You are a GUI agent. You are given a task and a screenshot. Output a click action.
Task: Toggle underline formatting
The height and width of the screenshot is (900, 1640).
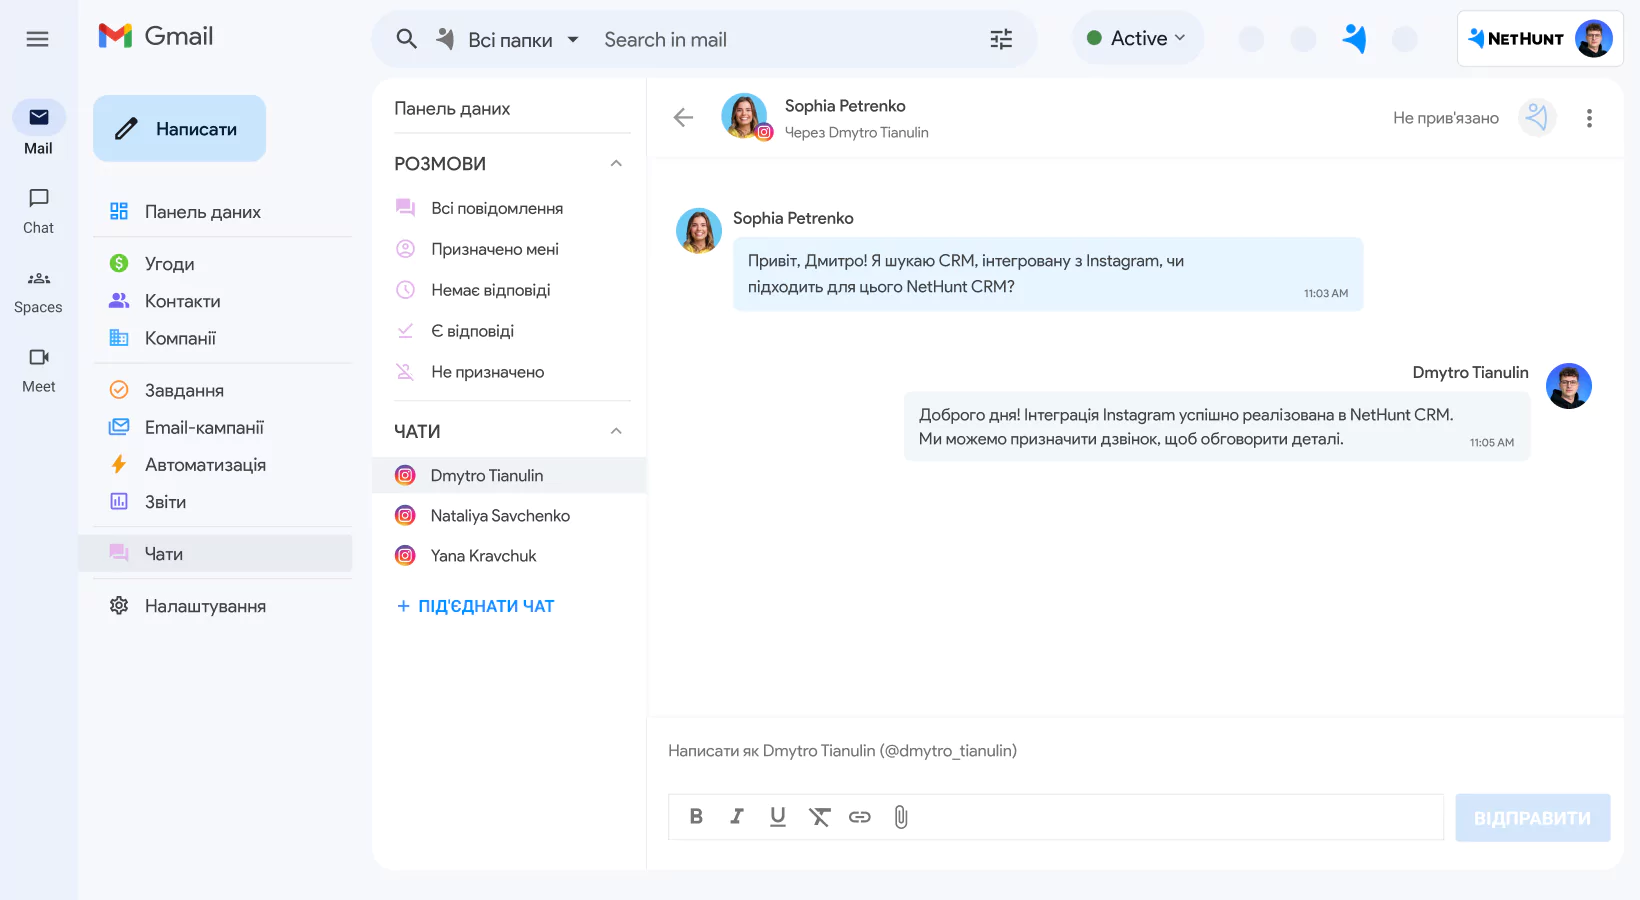pyautogui.click(x=778, y=817)
